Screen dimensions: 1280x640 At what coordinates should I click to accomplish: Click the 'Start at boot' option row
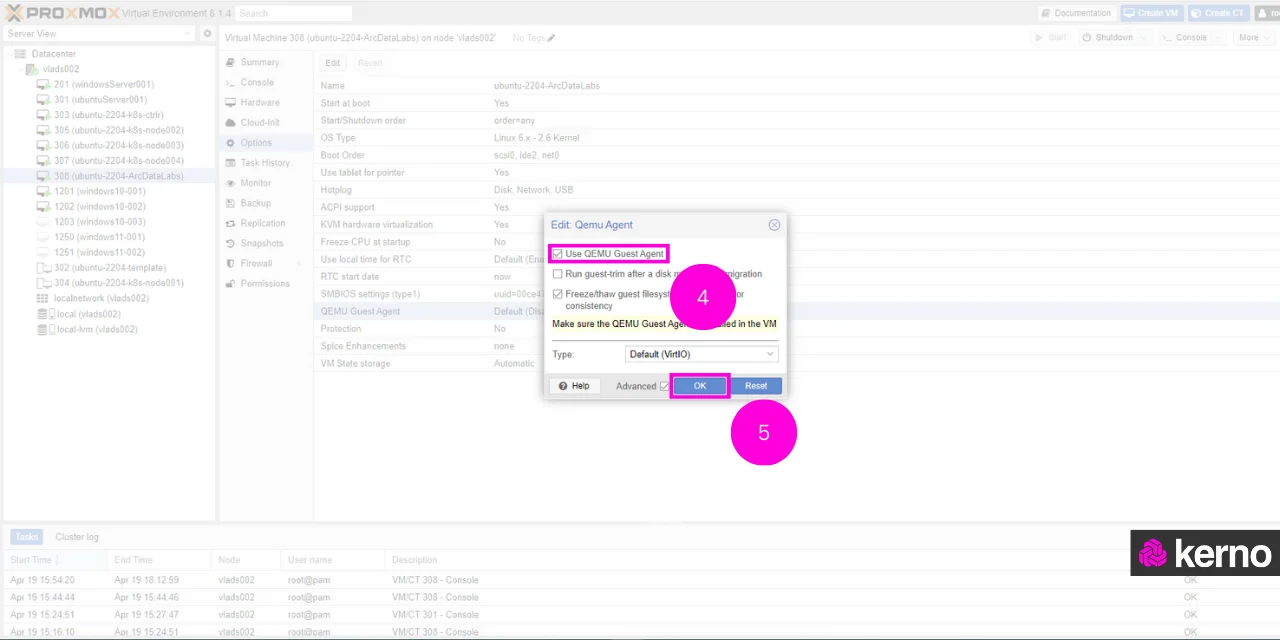click(796, 103)
